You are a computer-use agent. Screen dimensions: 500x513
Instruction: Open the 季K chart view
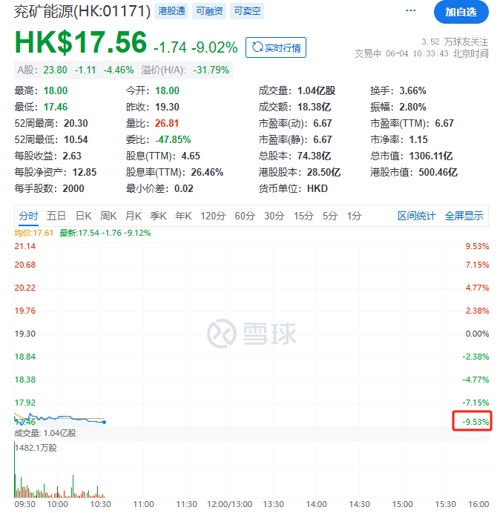[x=158, y=216]
